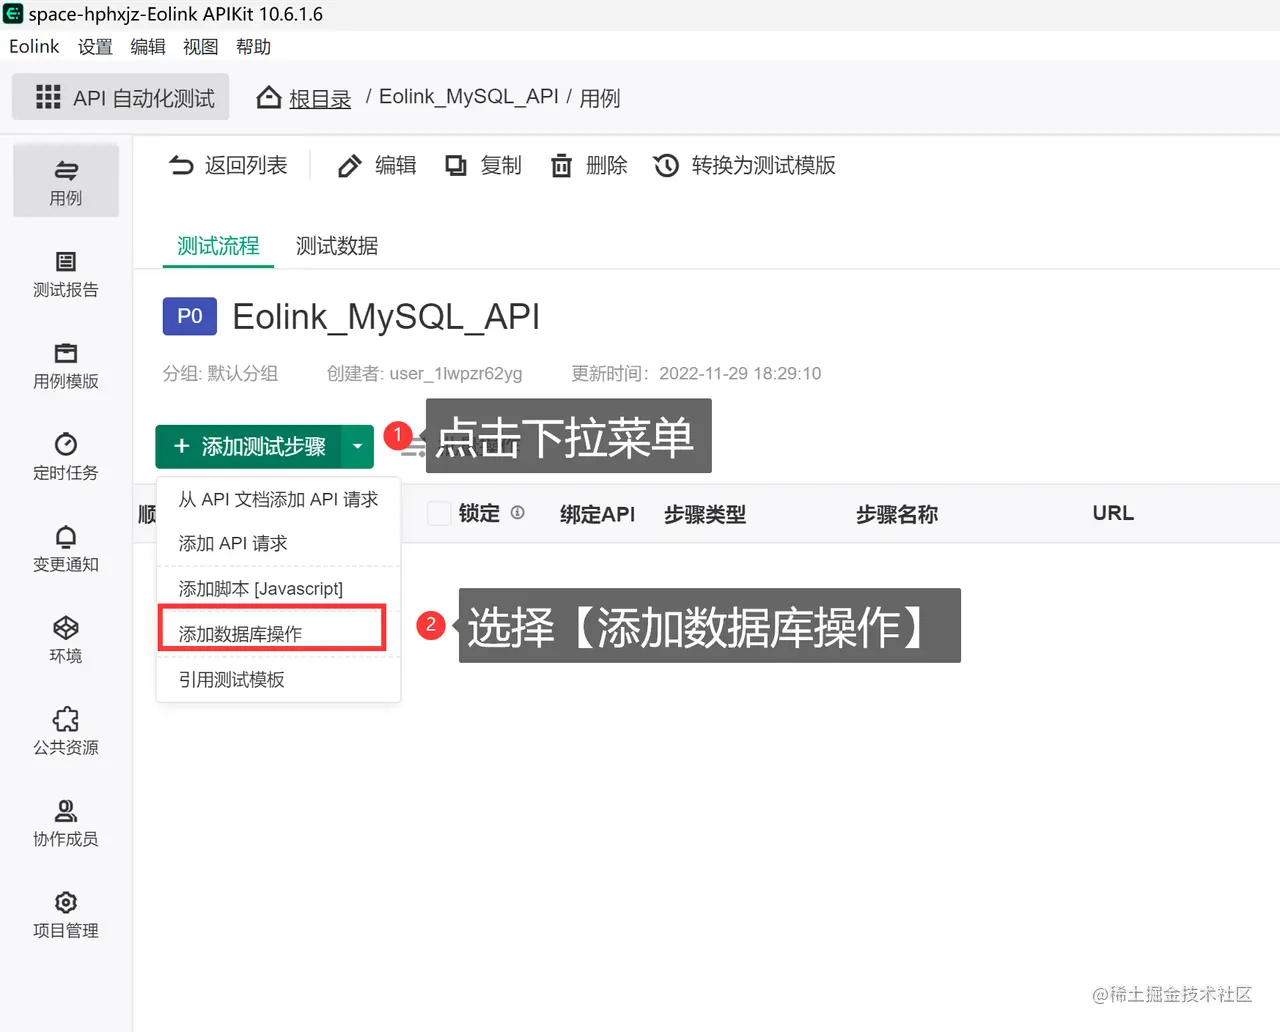Click the 转换为测试模版 button label

[x=764, y=166]
